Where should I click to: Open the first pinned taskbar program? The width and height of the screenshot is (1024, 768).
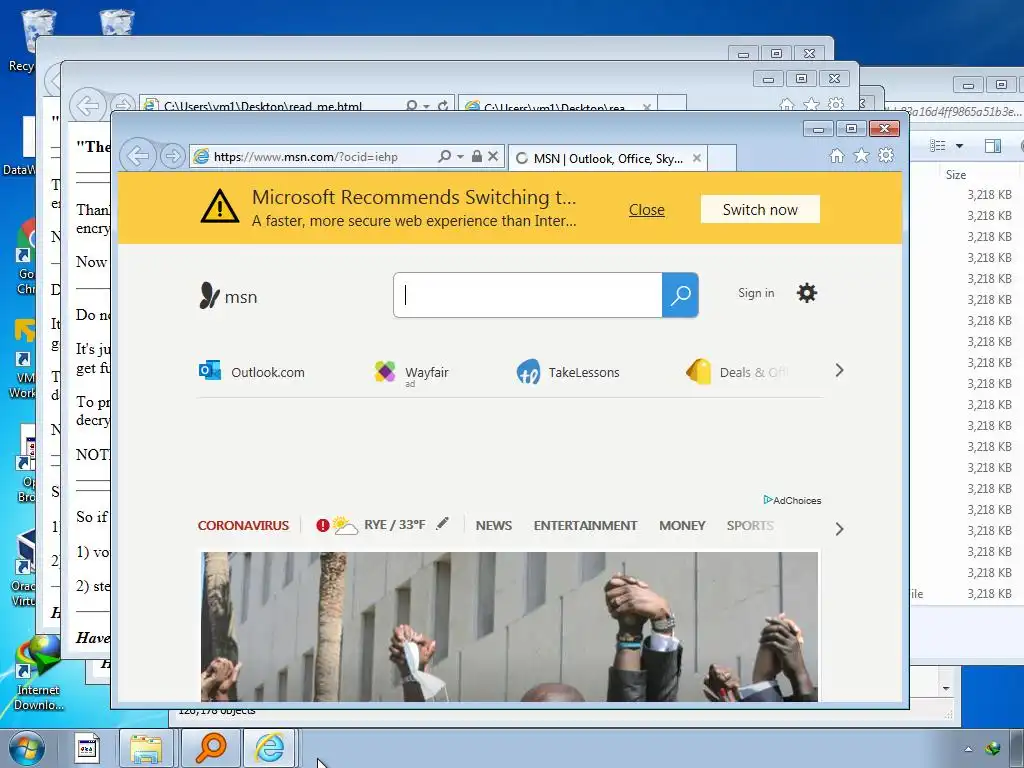86,748
